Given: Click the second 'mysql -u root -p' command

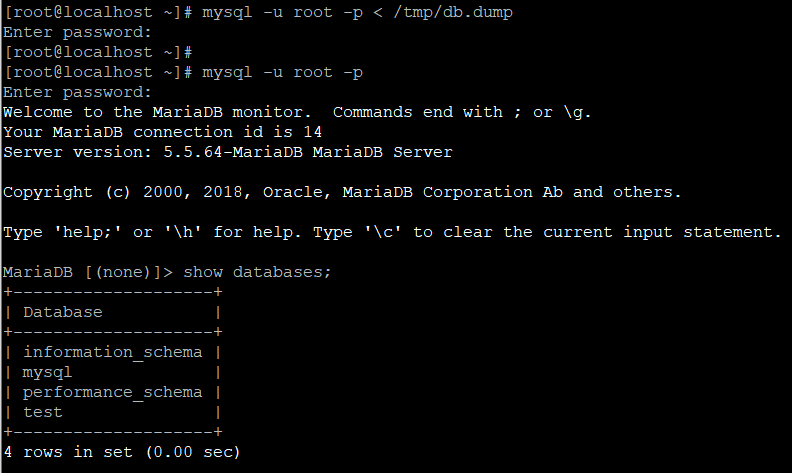Looking at the screenshot, I should 282,72.
